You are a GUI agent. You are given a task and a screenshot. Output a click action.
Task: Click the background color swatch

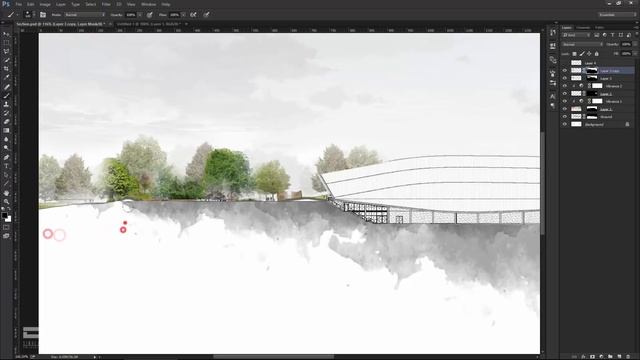[x=8, y=219]
